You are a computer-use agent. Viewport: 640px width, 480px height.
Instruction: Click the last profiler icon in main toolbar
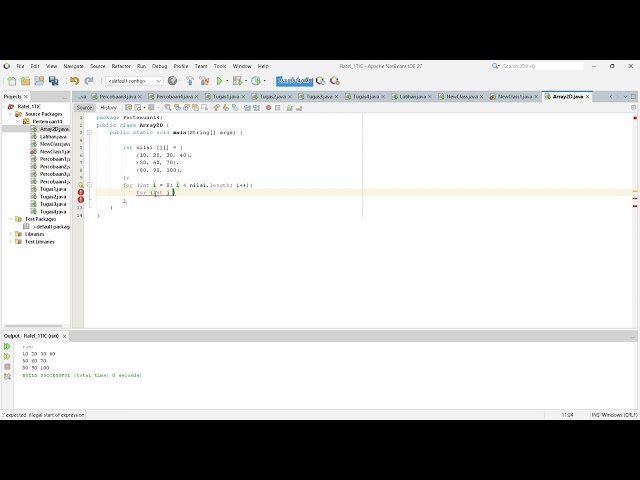pos(335,81)
